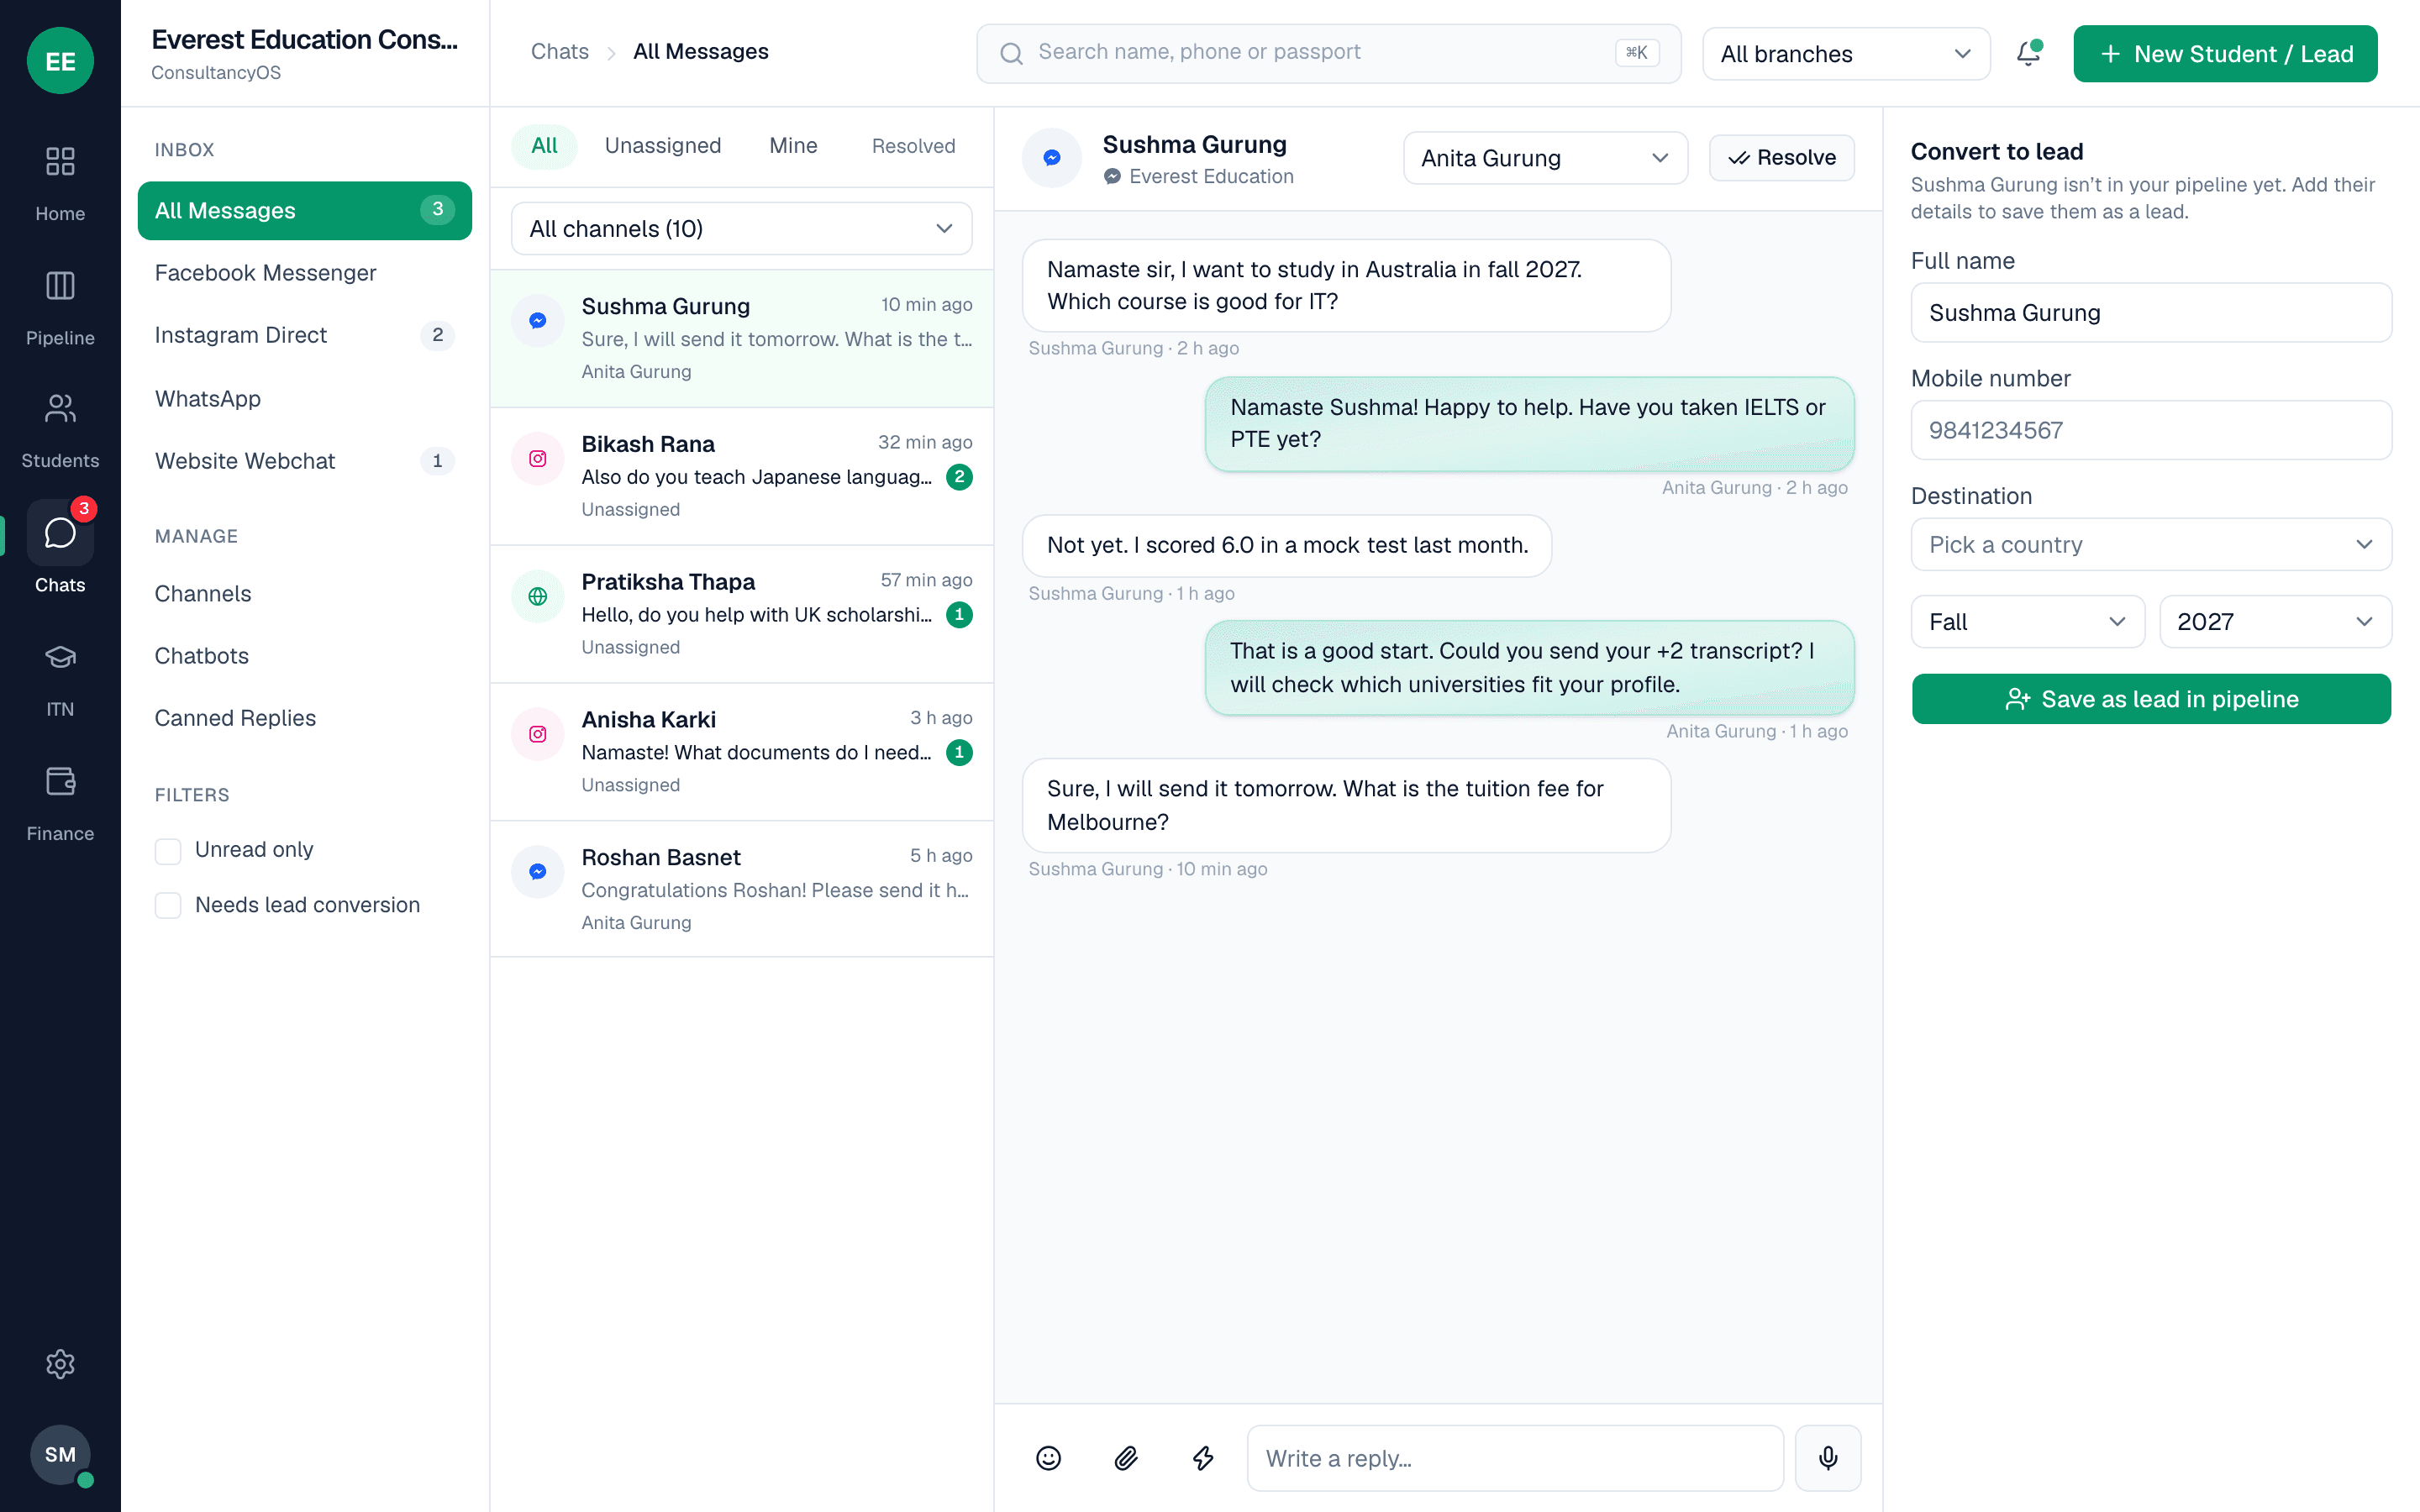Record voice message with microphone
Image resolution: width=2420 pixels, height=1512 pixels.
pos(1828,1458)
